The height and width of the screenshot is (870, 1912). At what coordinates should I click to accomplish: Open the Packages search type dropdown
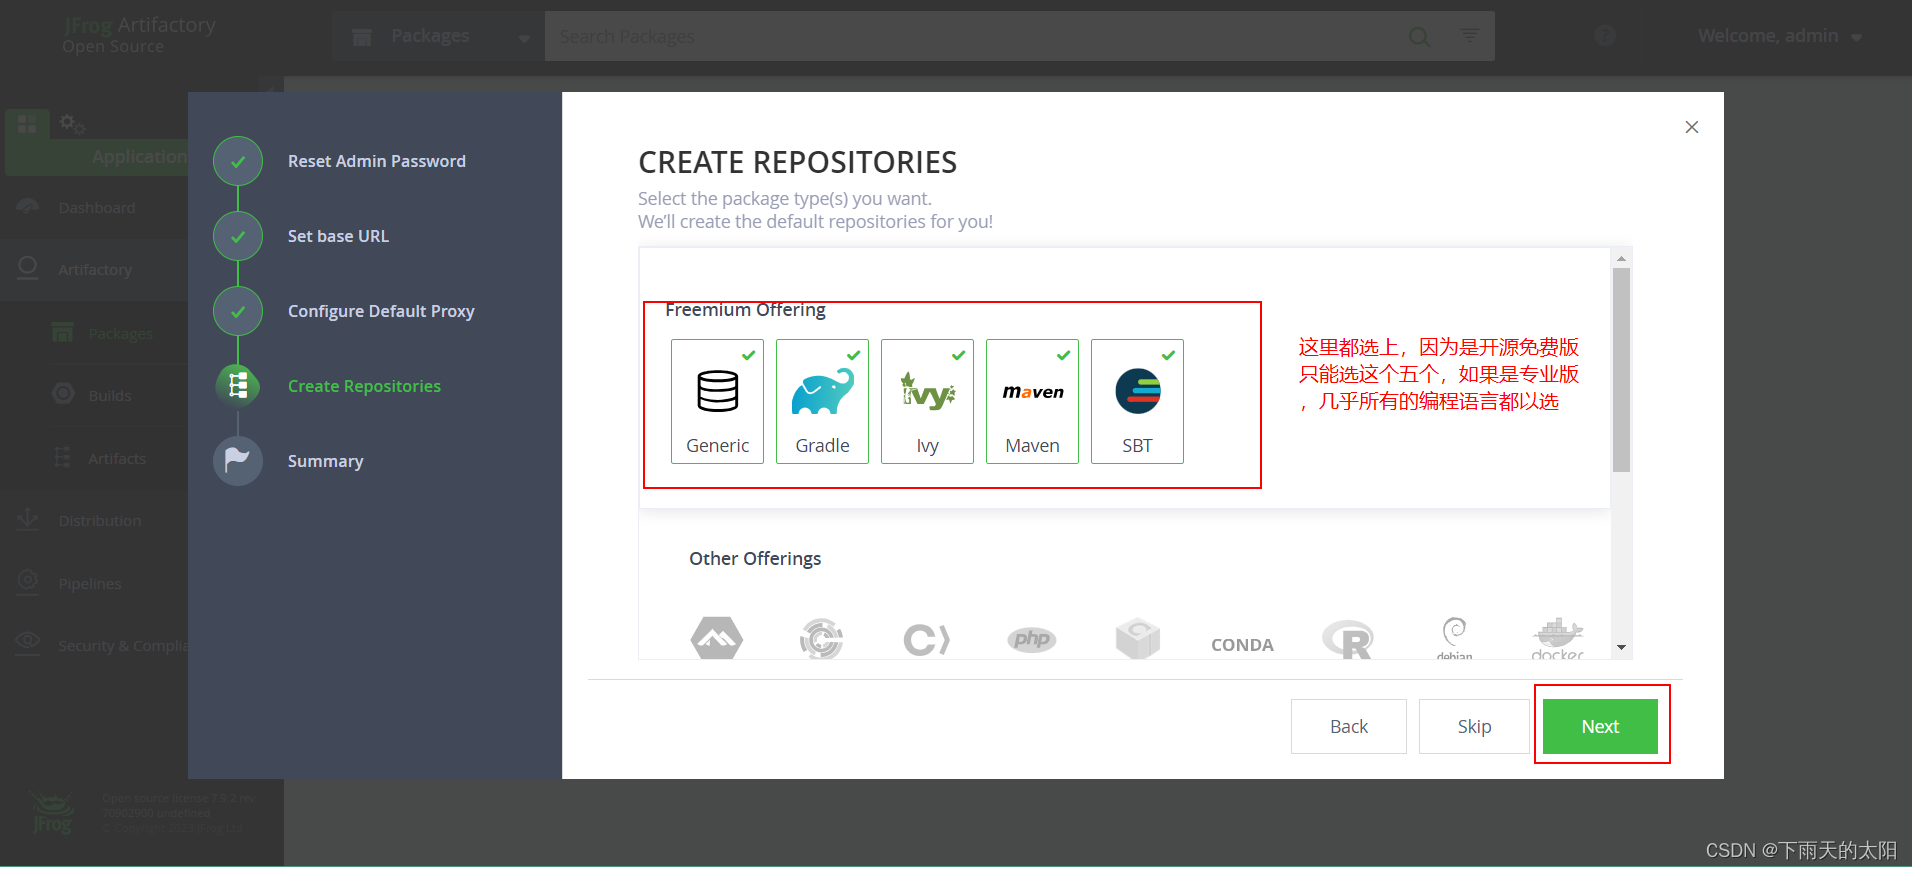click(439, 37)
